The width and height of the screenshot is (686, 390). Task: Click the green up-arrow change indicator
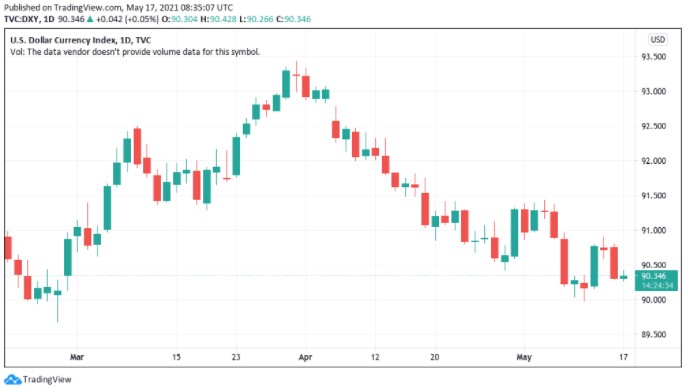pos(90,19)
